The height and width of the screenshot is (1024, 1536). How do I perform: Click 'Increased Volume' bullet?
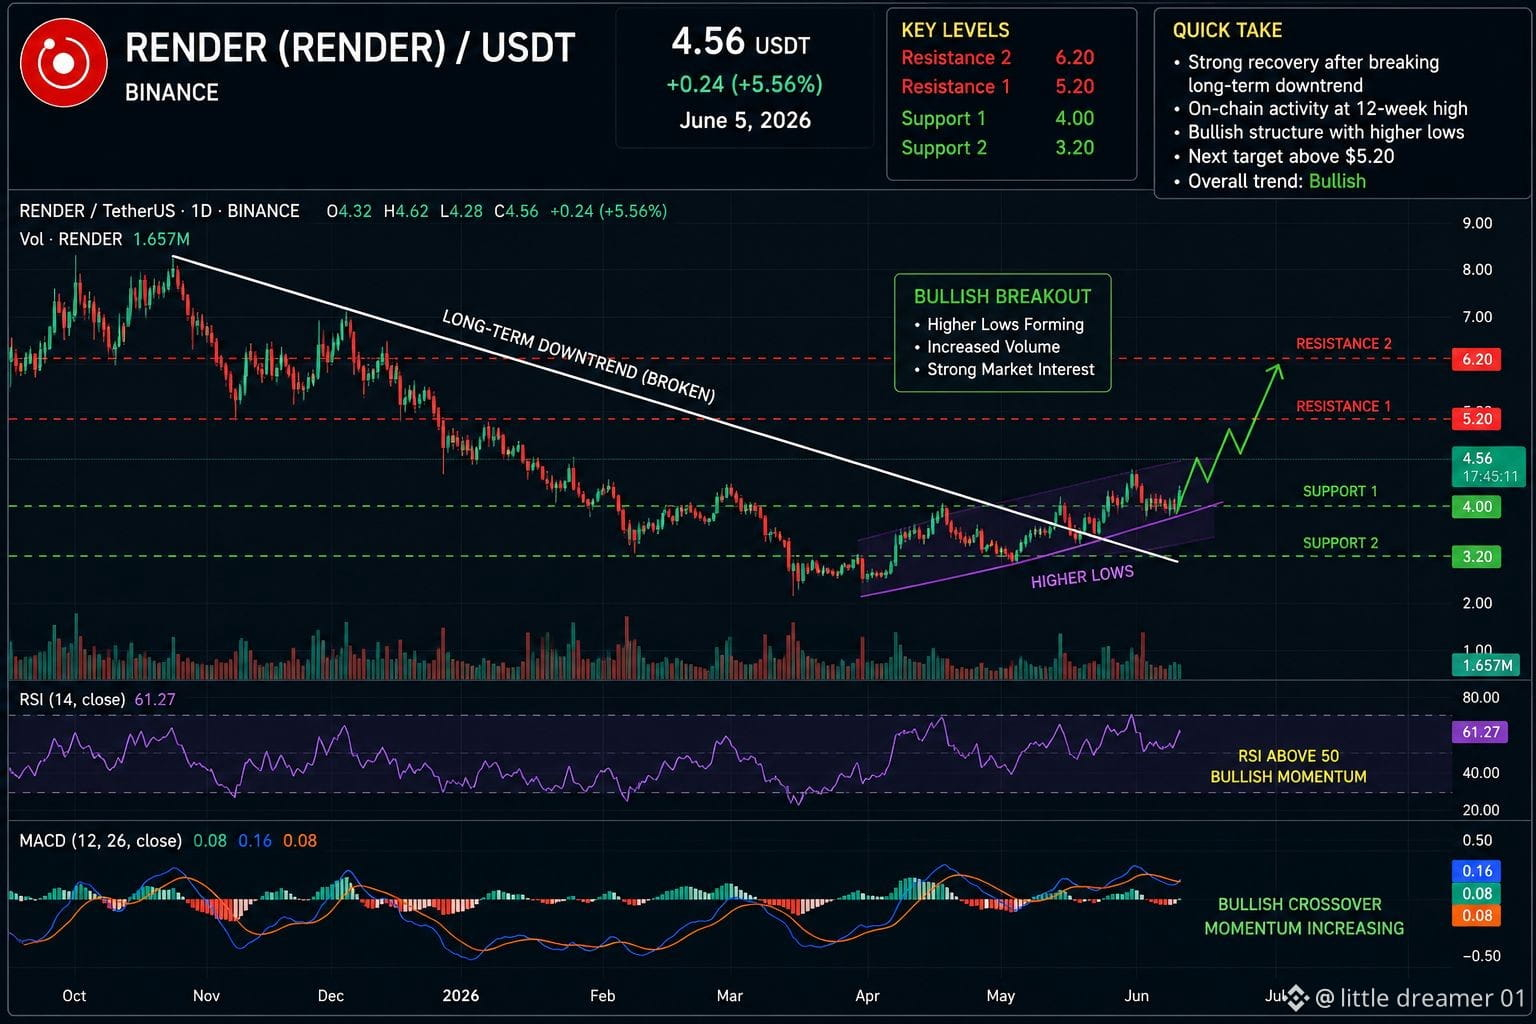[x=986, y=347]
